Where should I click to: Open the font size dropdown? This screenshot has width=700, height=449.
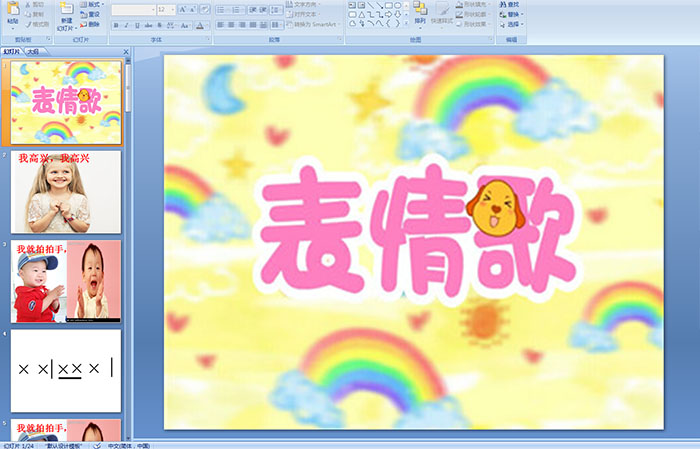pos(166,9)
